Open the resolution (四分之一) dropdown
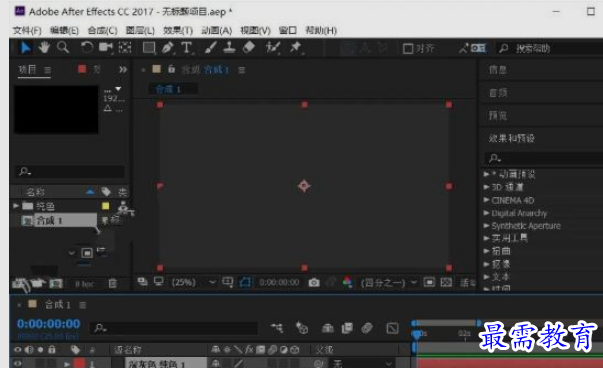 (389, 283)
